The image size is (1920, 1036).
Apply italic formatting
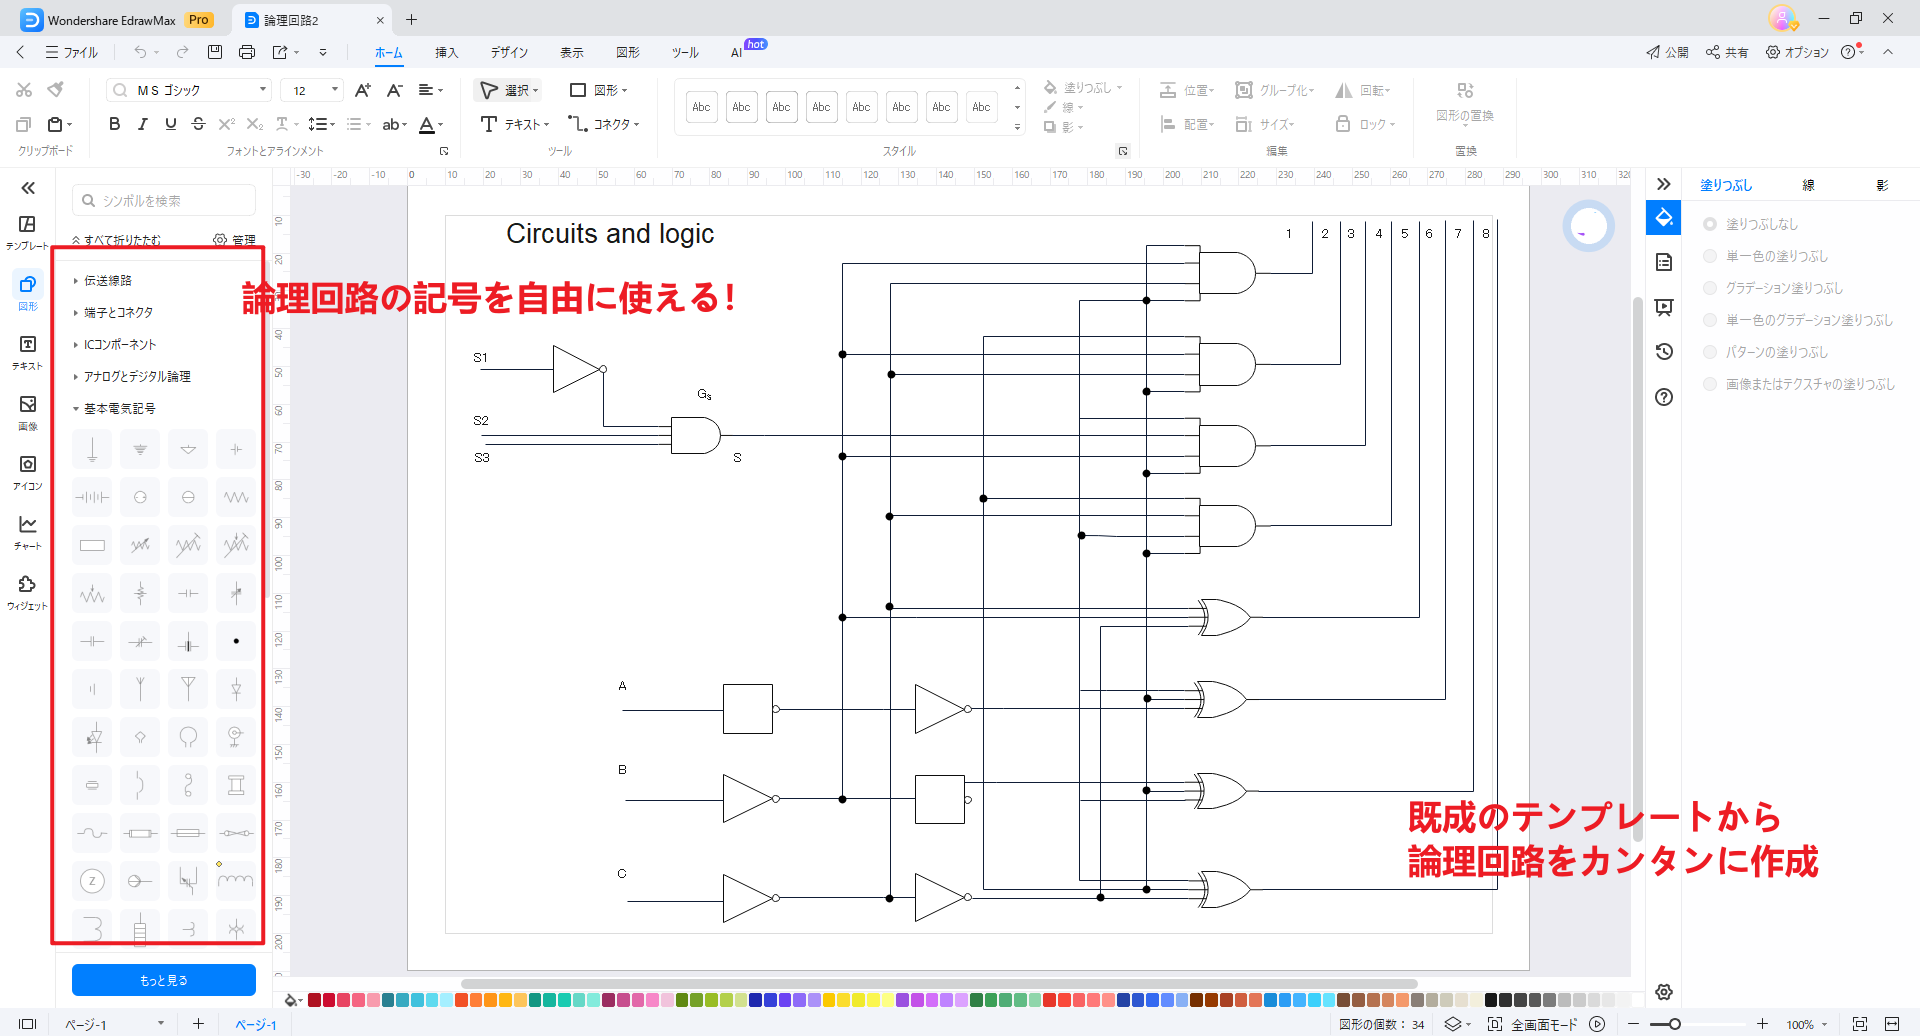tap(142, 124)
